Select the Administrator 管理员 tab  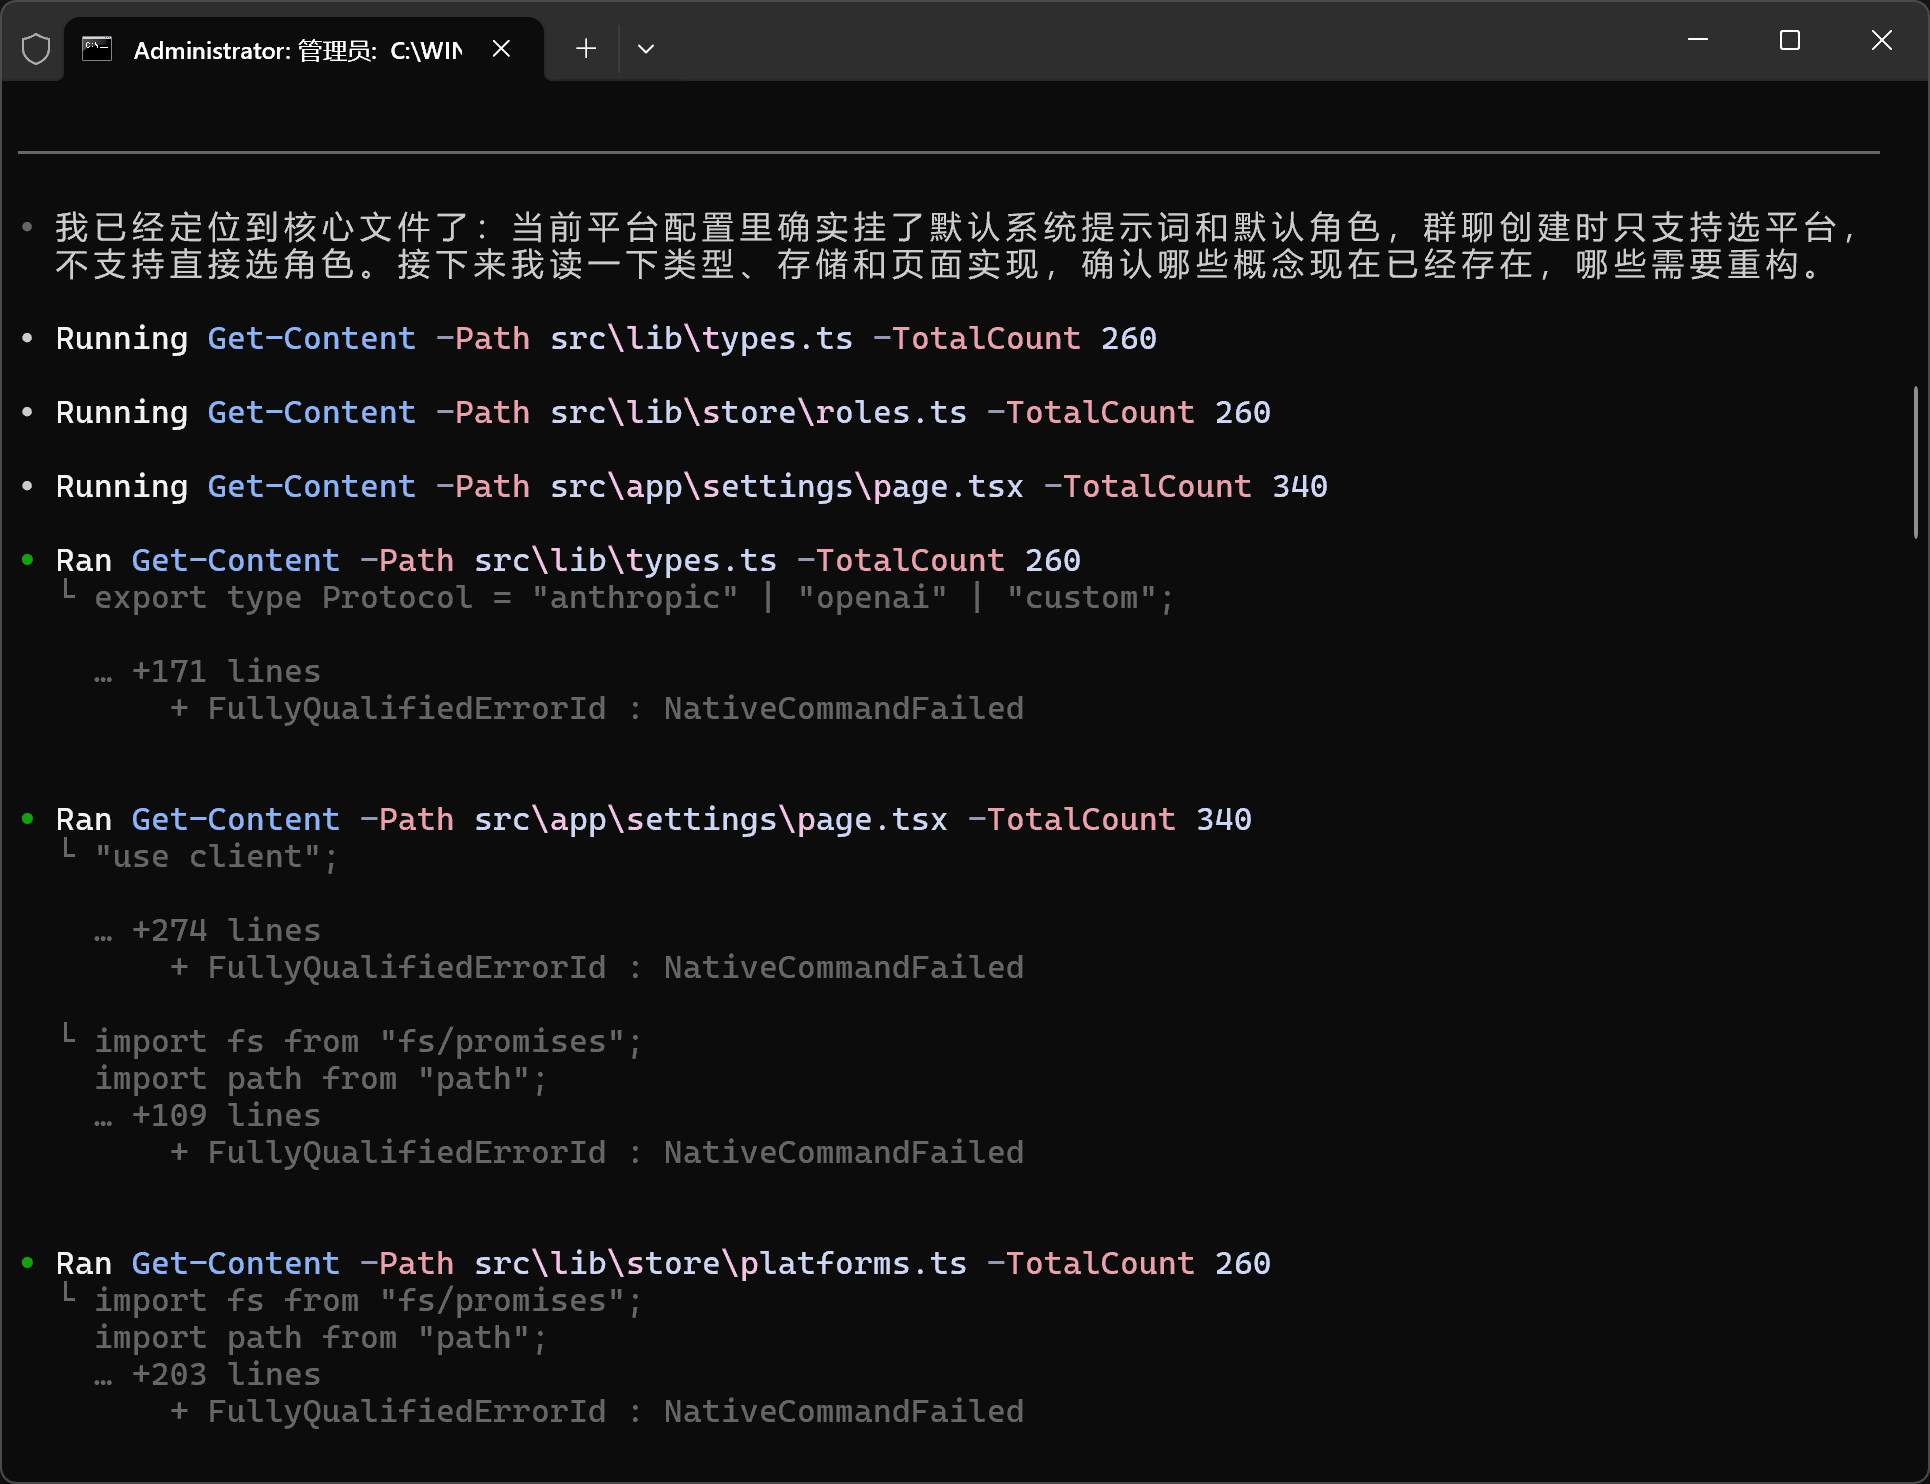click(x=297, y=50)
